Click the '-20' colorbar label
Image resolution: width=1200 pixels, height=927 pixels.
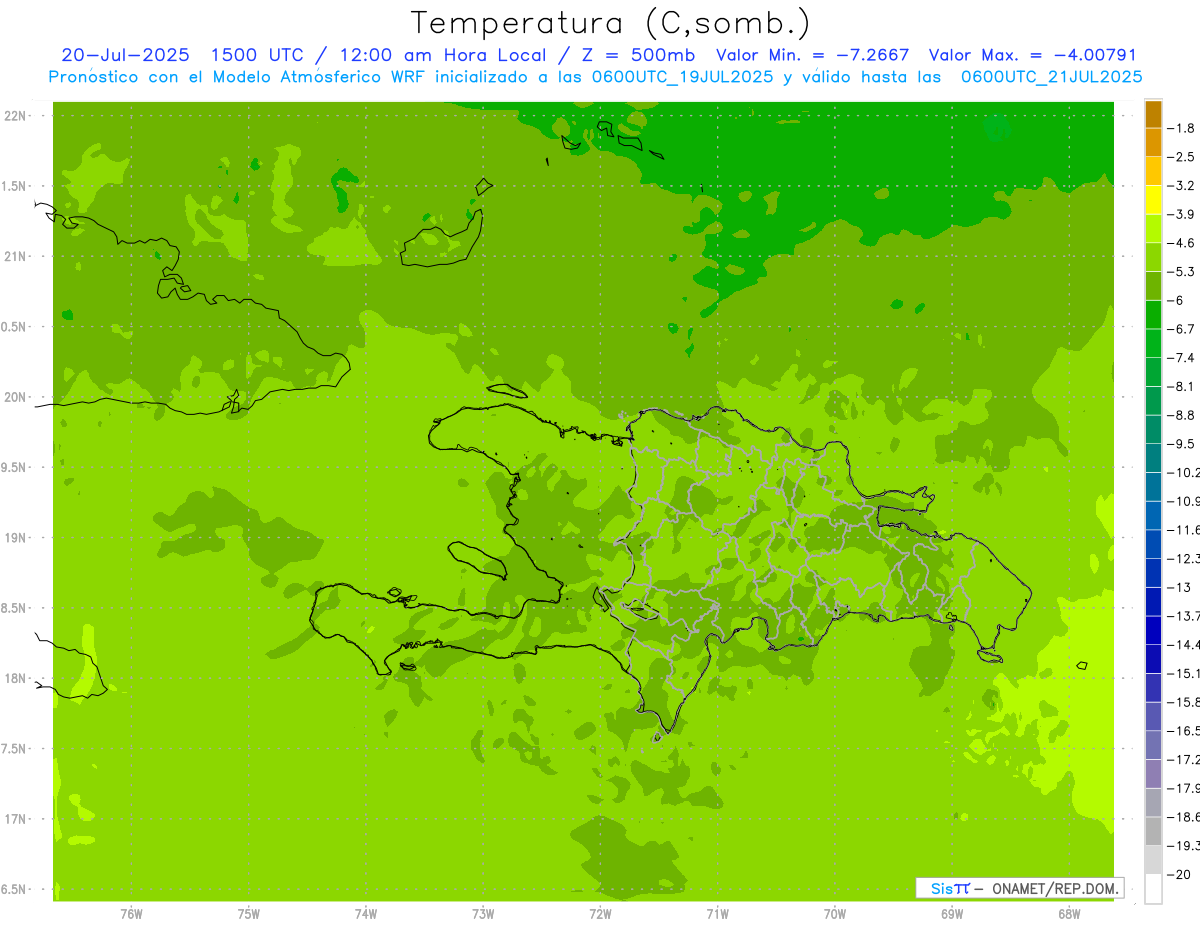coord(1179,874)
